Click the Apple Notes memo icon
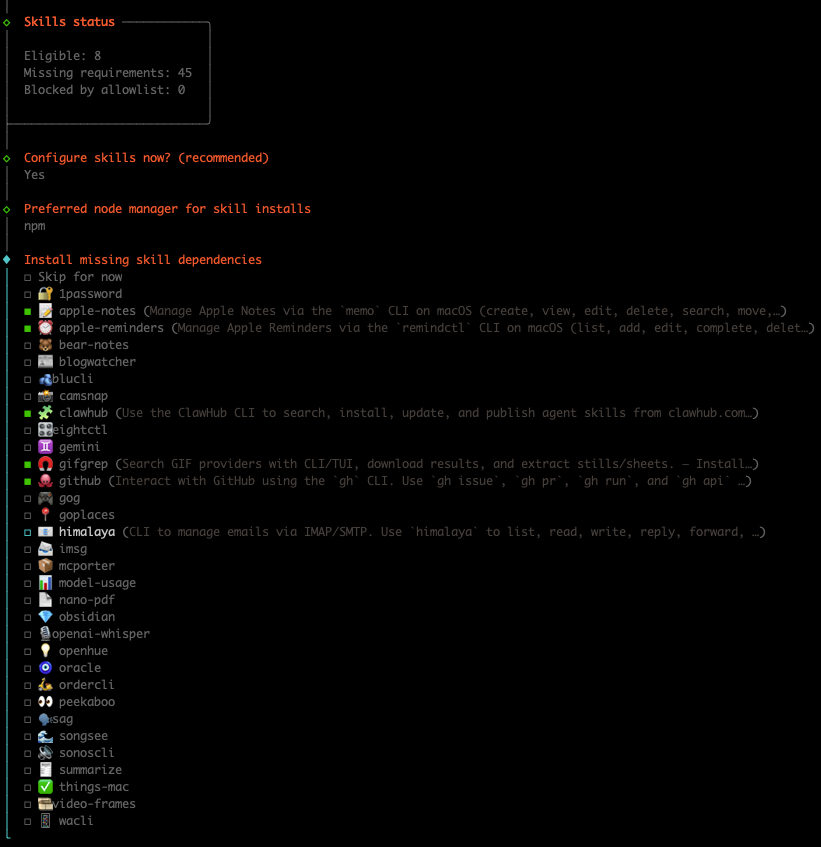Image resolution: width=821 pixels, height=847 pixels. 45,310
